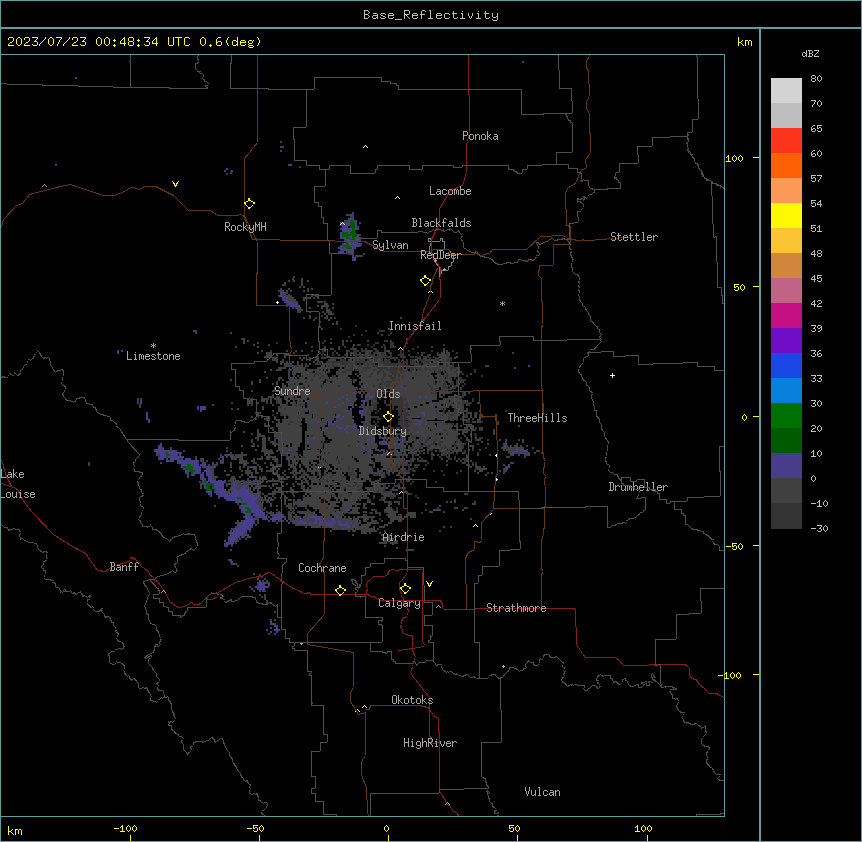
Task: Click the Limestone label
Action: (153, 356)
